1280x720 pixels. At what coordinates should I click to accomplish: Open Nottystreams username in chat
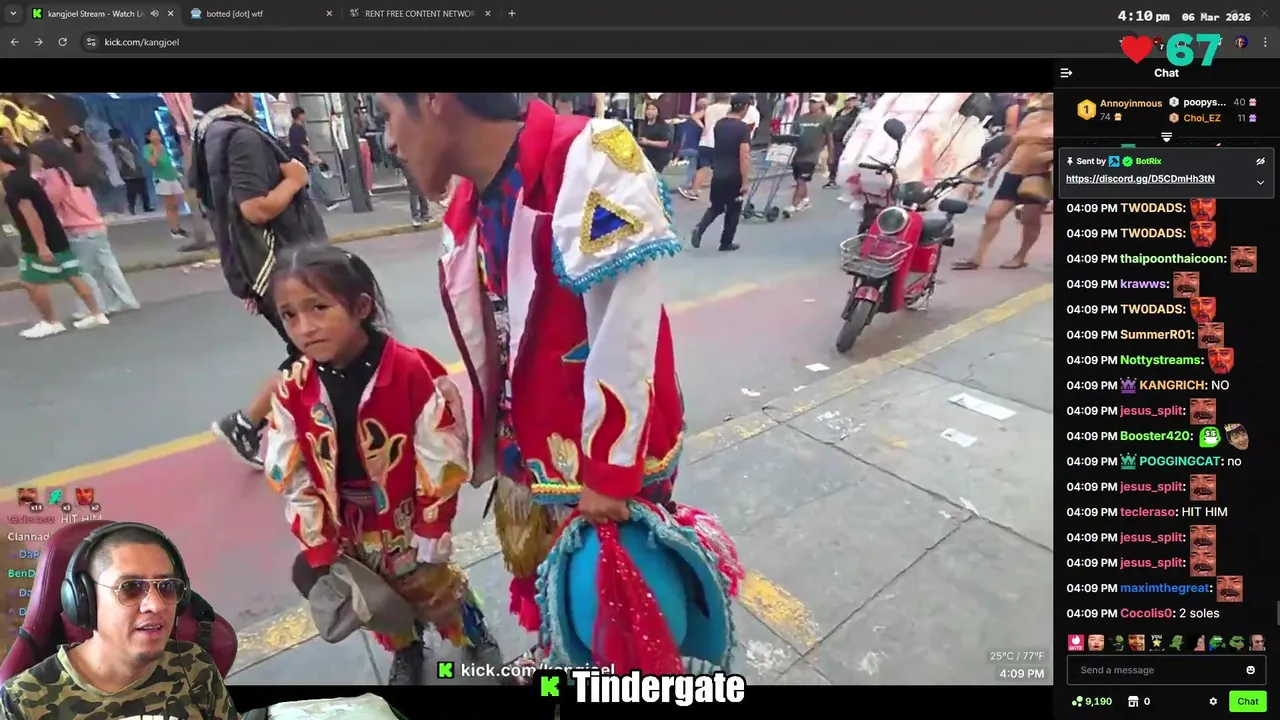(x=1161, y=360)
